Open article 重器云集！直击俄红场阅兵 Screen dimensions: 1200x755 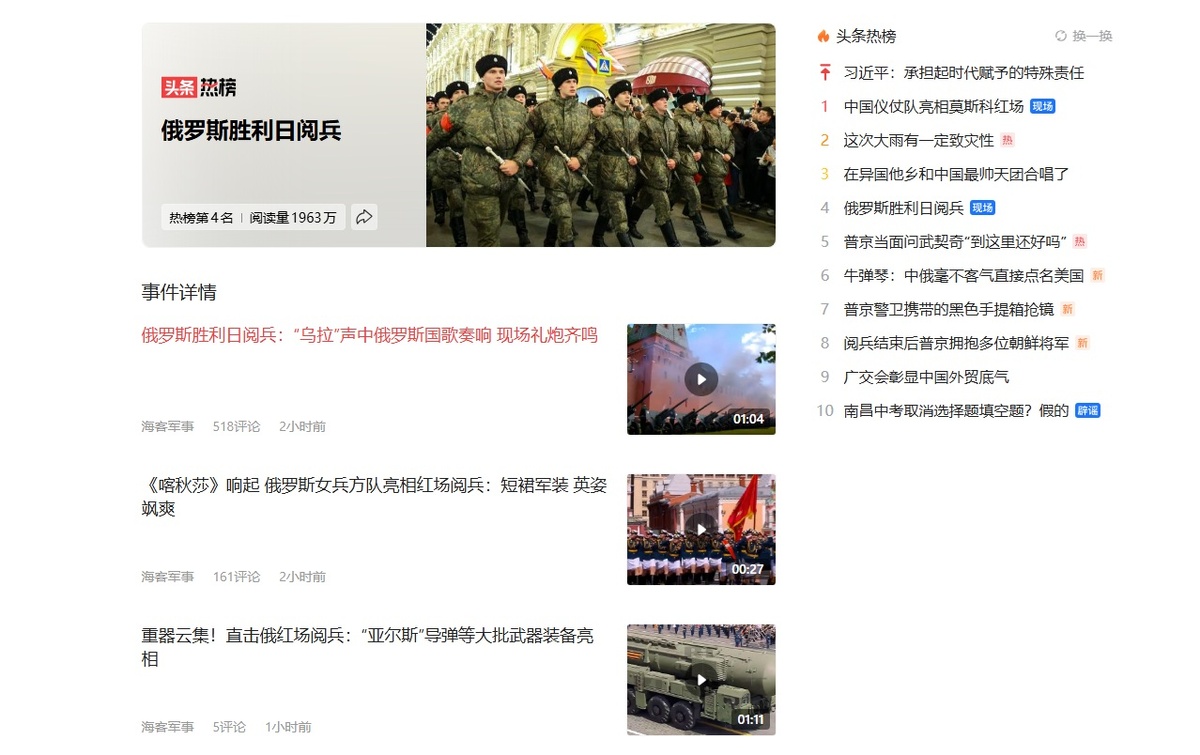368,647
